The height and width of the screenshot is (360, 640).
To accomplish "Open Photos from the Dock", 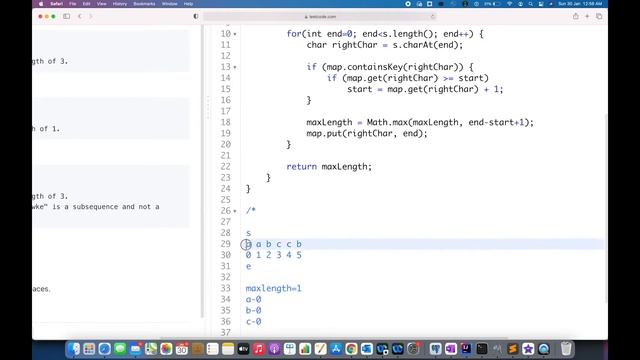I will (166, 349).
